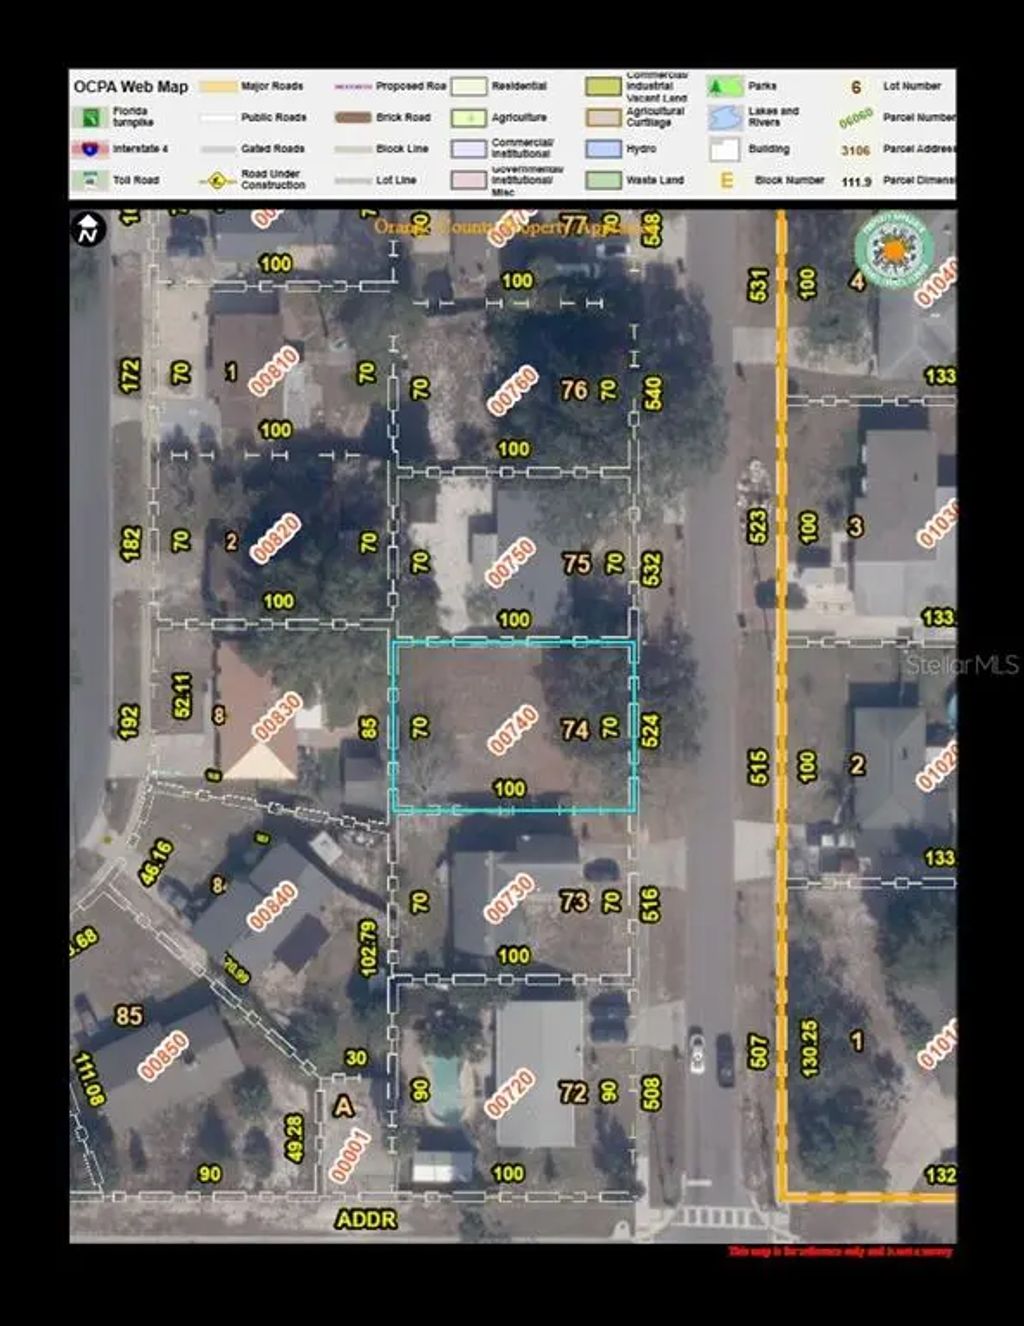
Task: Click parcel address 516 label
Action: pos(649,904)
